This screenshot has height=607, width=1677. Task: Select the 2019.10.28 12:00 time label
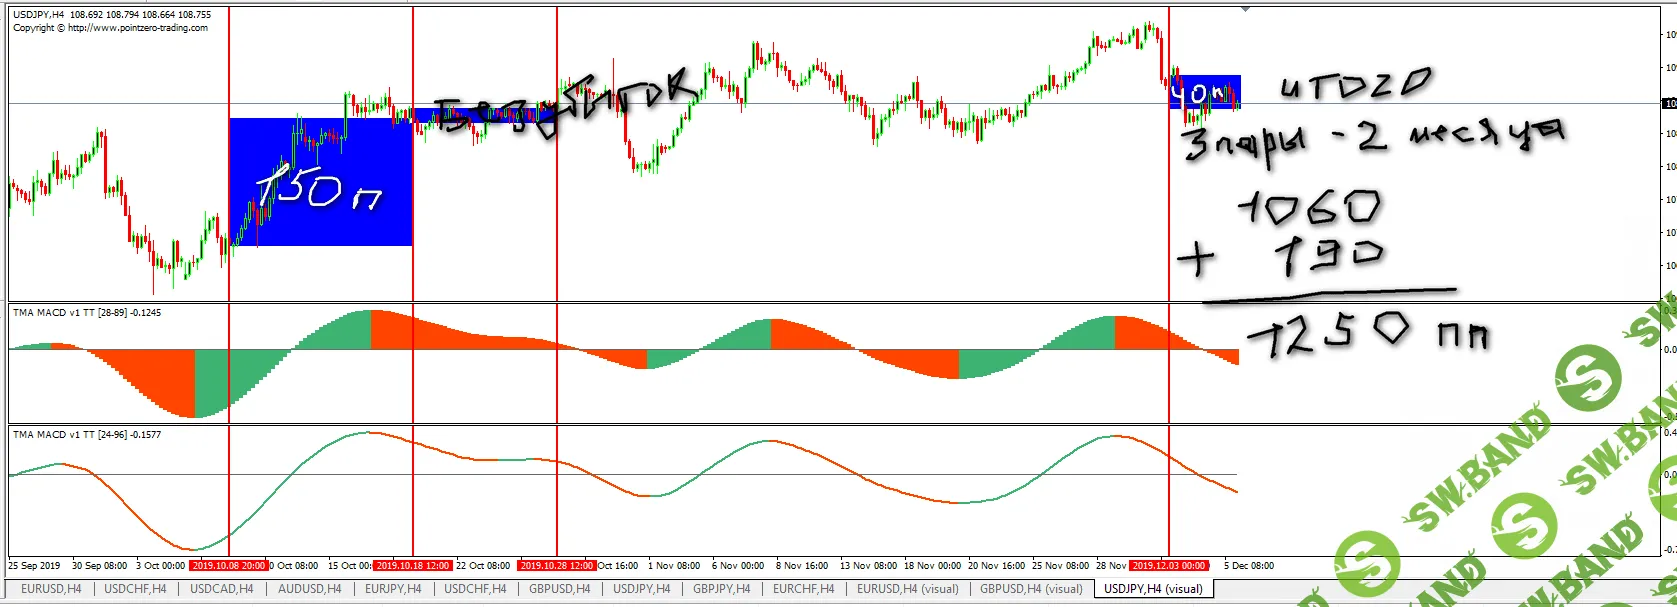(557, 566)
